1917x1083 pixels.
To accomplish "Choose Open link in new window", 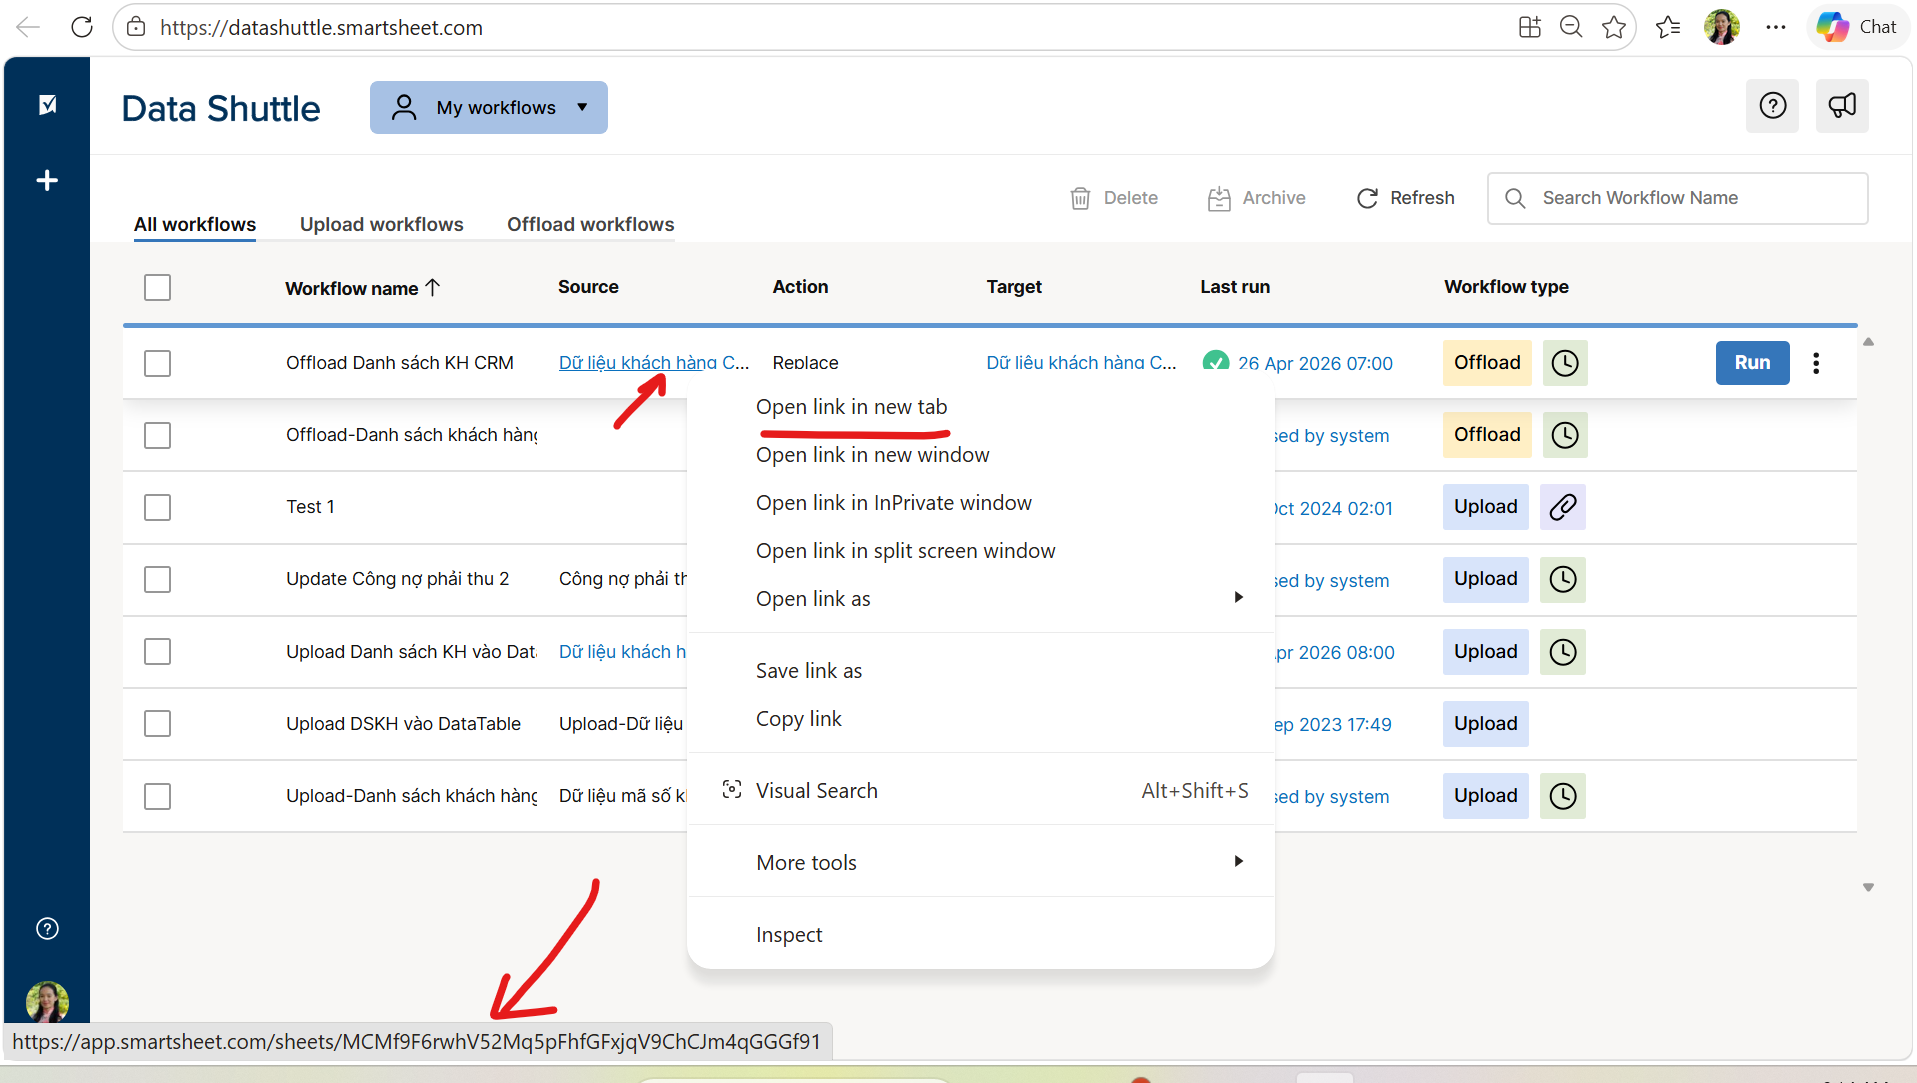I will tap(872, 455).
